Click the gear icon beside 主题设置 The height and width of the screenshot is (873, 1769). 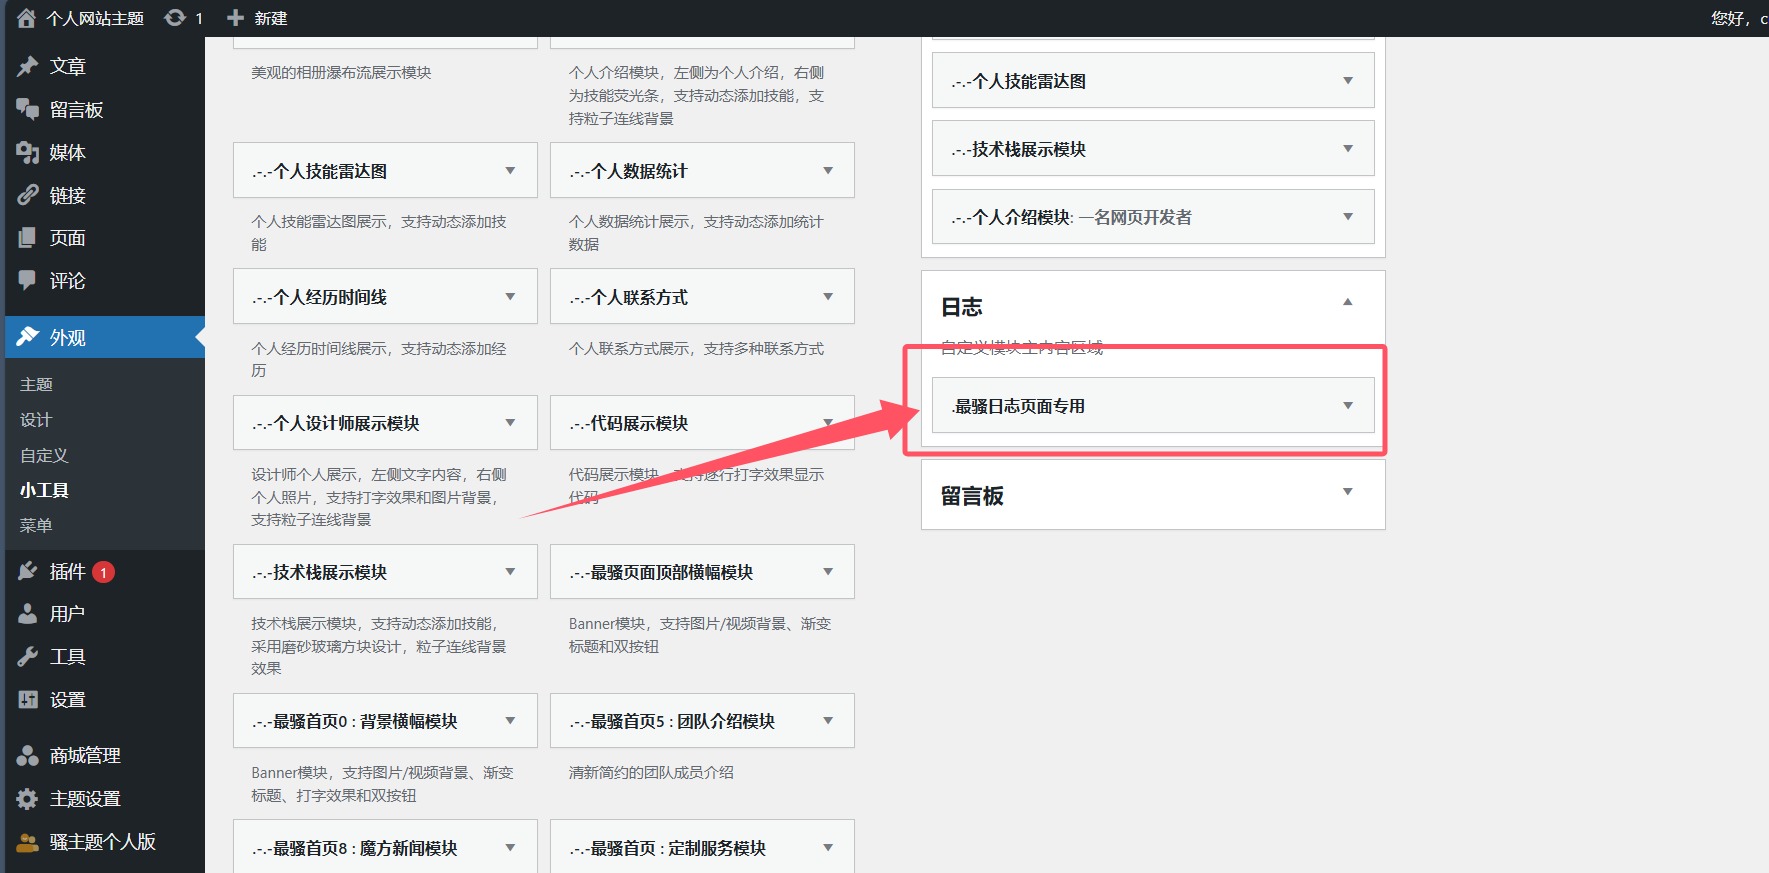(28, 798)
